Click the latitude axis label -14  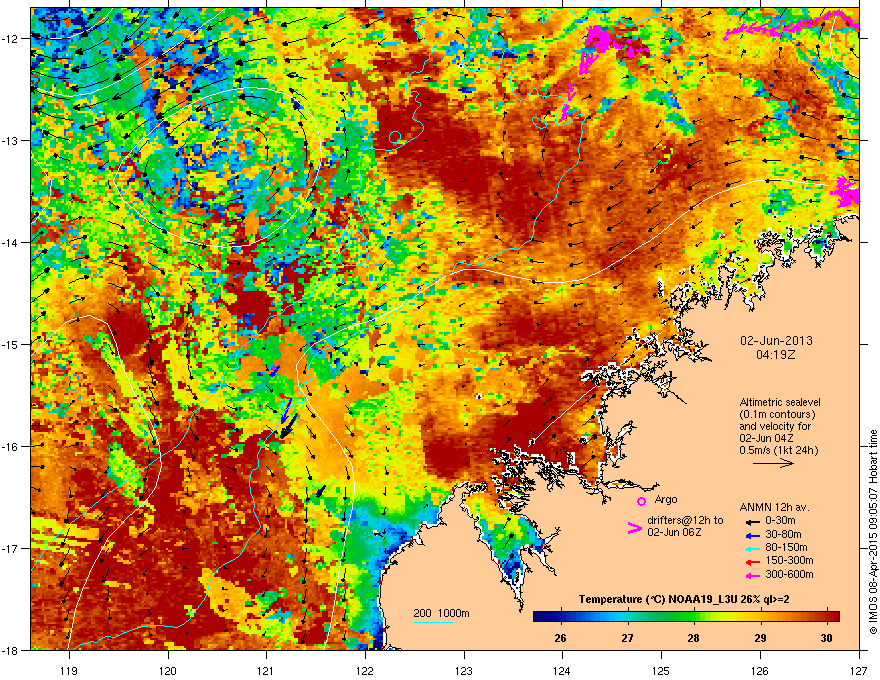pos(10,242)
